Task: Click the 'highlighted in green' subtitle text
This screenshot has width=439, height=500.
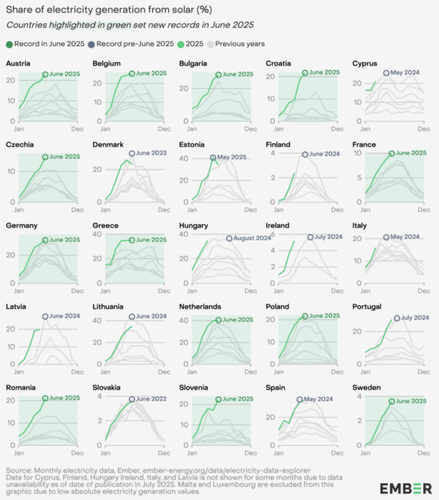Action: 91,25
